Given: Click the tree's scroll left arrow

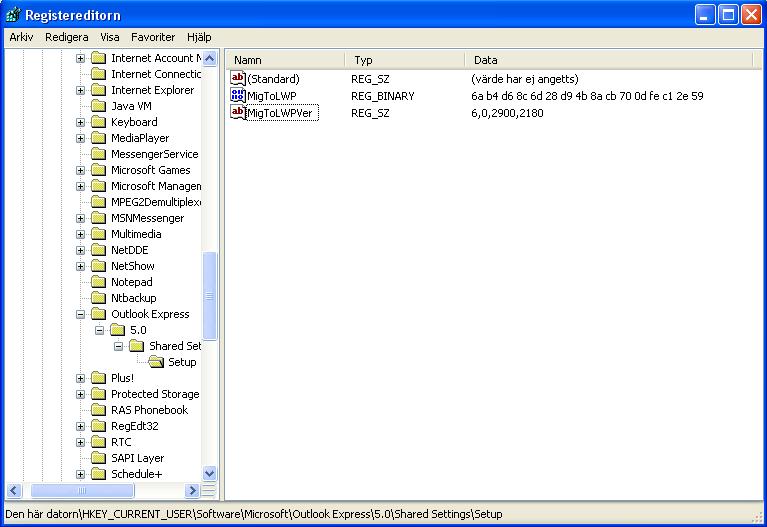Looking at the screenshot, I should (14, 490).
